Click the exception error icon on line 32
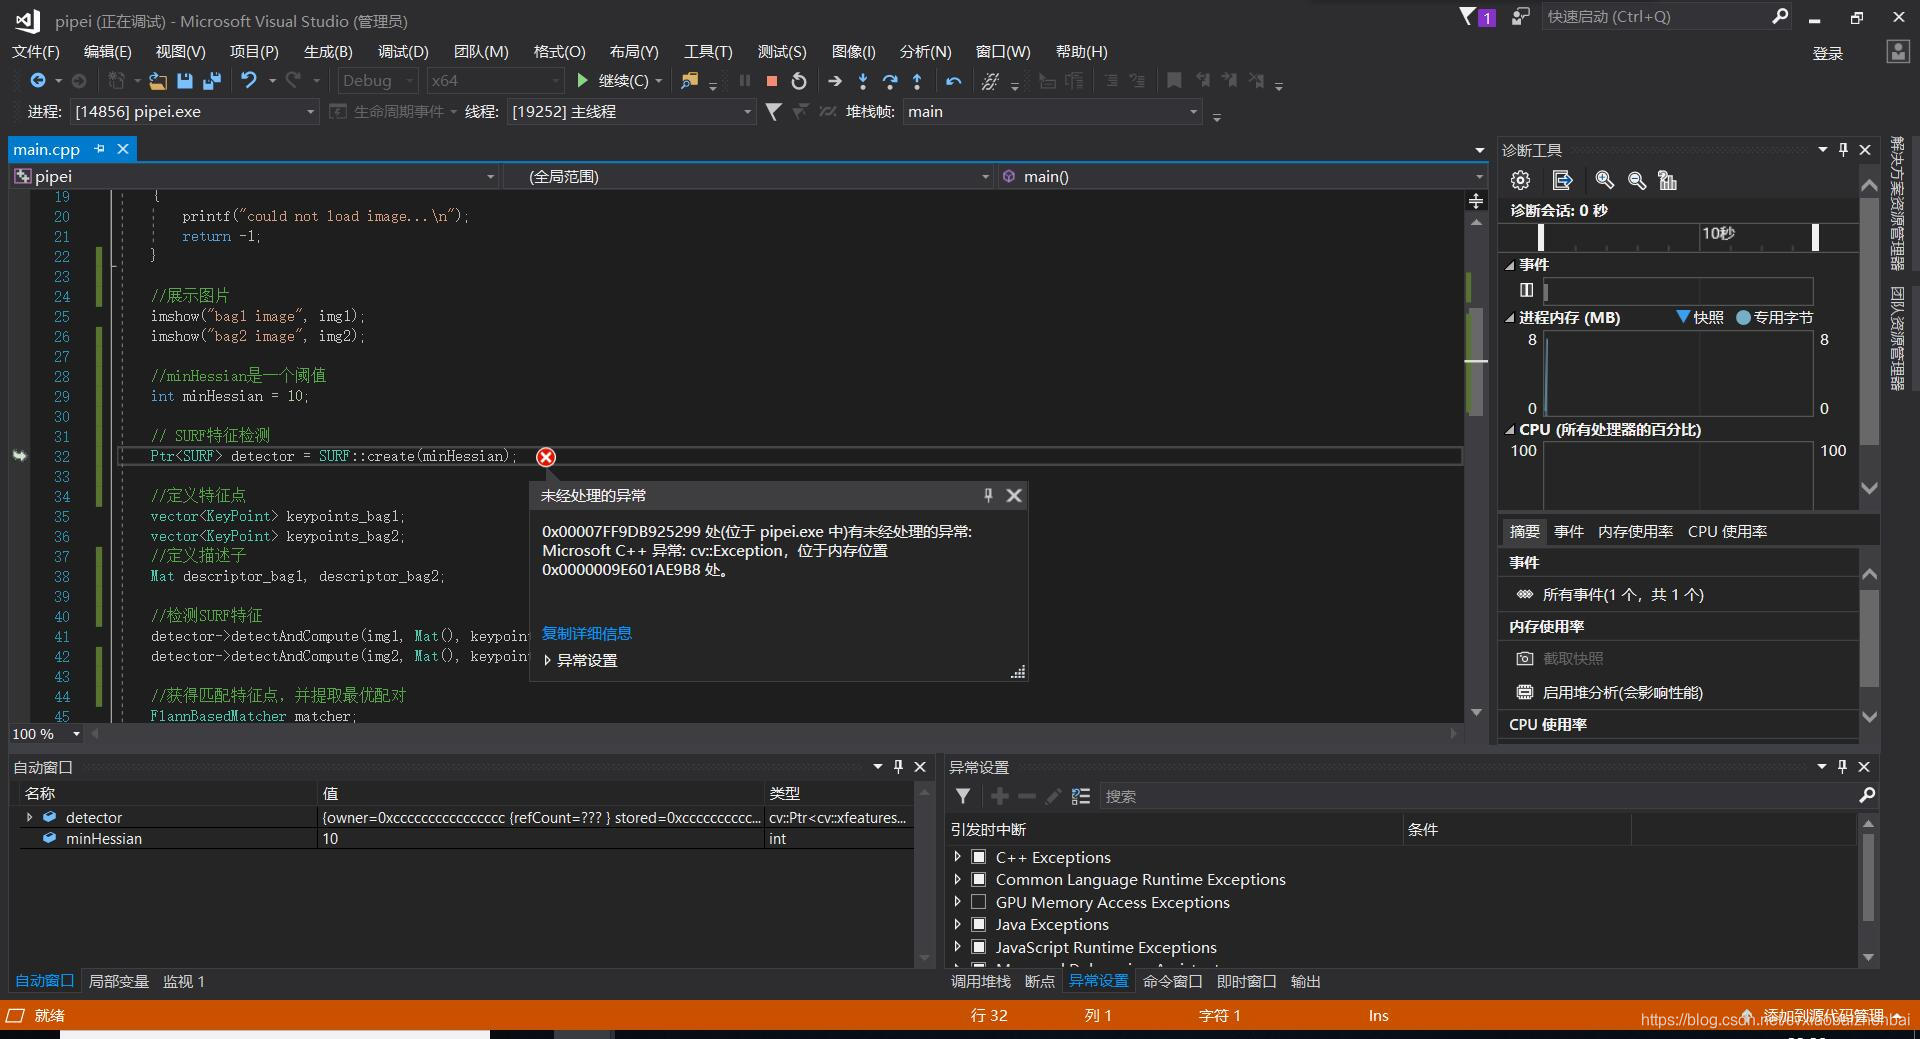This screenshot has height=1039, width=1920. pyautogui.click(x=546, y=457)
